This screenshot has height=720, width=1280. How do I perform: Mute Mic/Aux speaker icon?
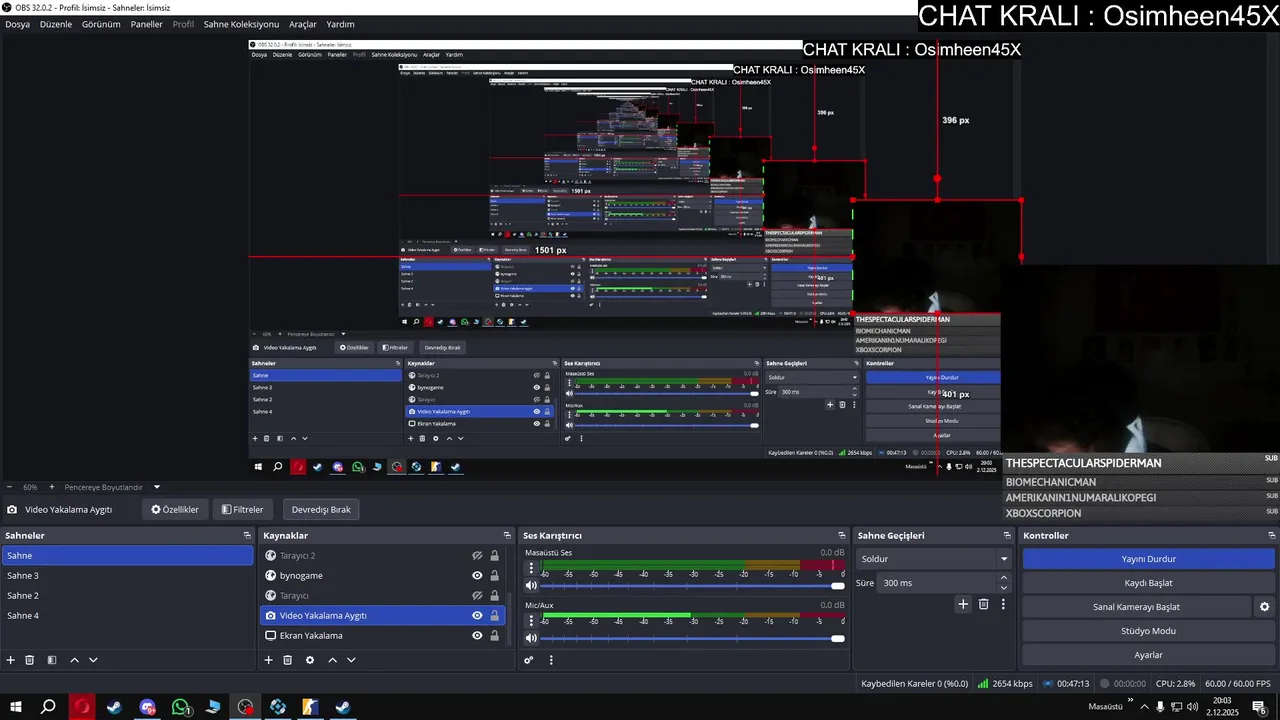(531, 638)
